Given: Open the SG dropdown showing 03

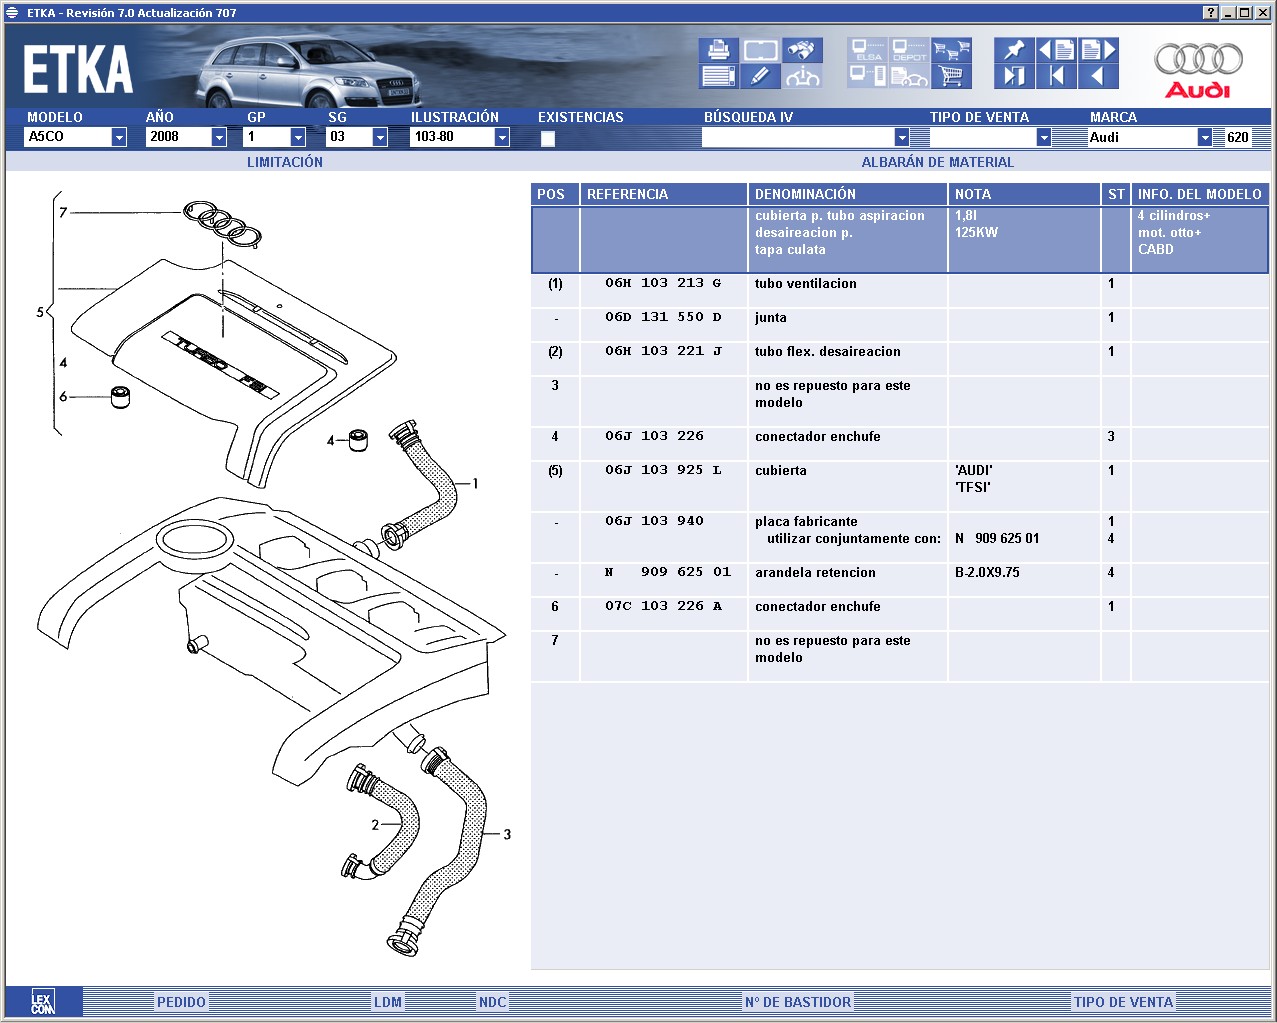Looking at the screenshot, I should coord(380,137).
